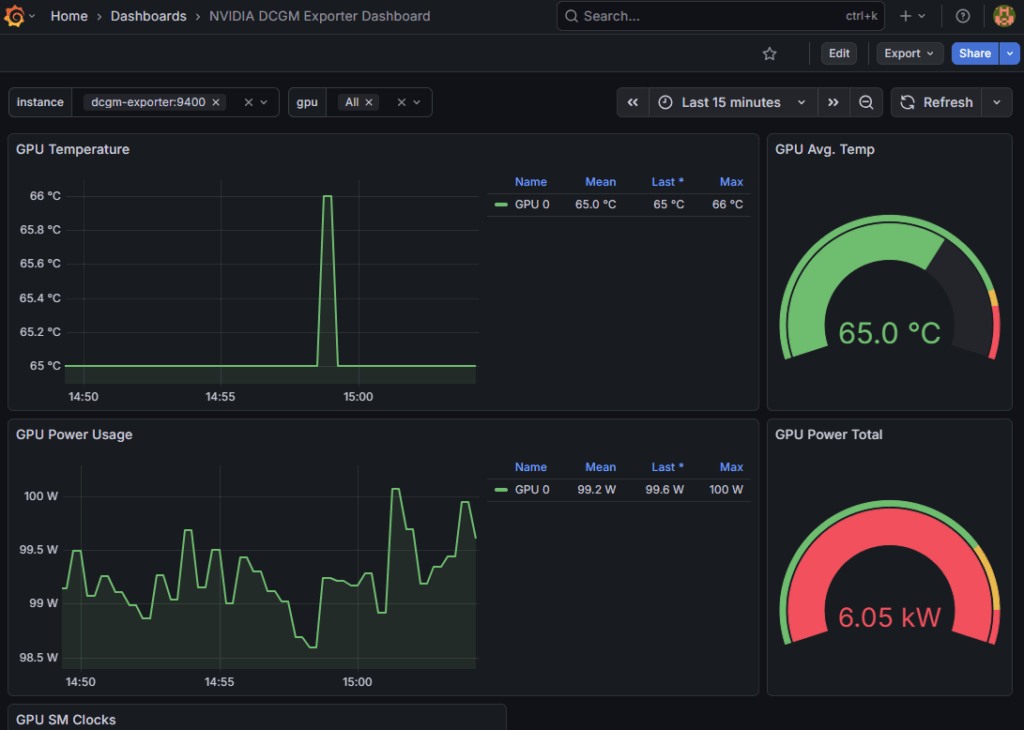Image resolution: width=1024 pixels, height=730 pixels.
Task: Click the Grafana logo icon
Action: (x=15, y=16)
